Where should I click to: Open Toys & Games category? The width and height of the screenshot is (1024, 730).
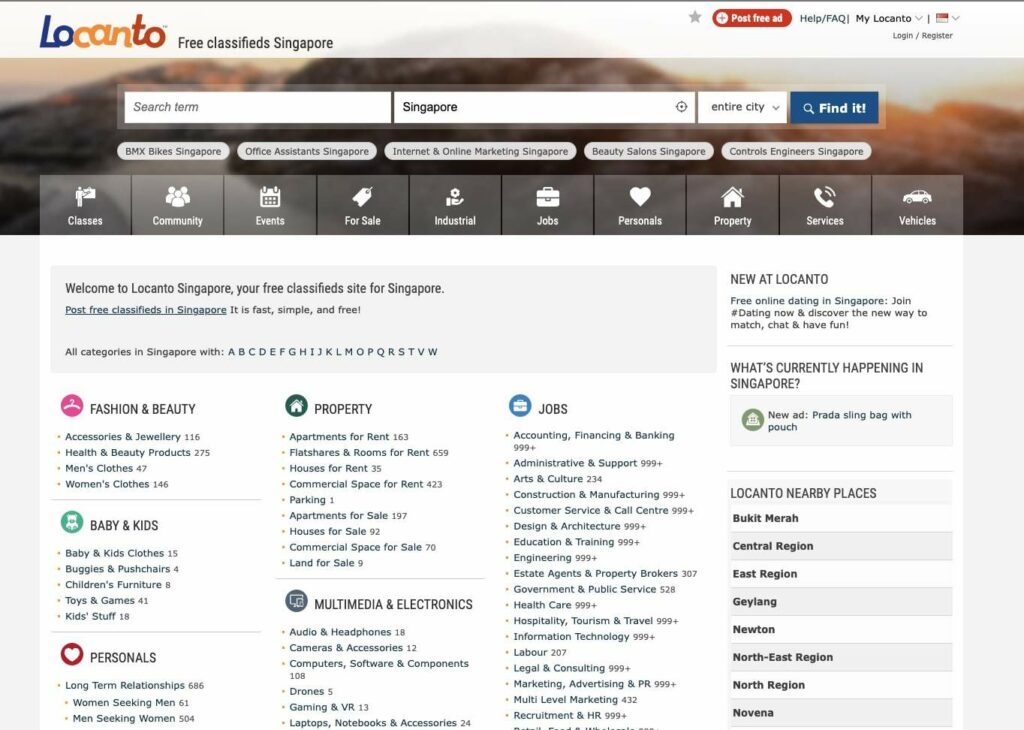click(x=100, y=601)
